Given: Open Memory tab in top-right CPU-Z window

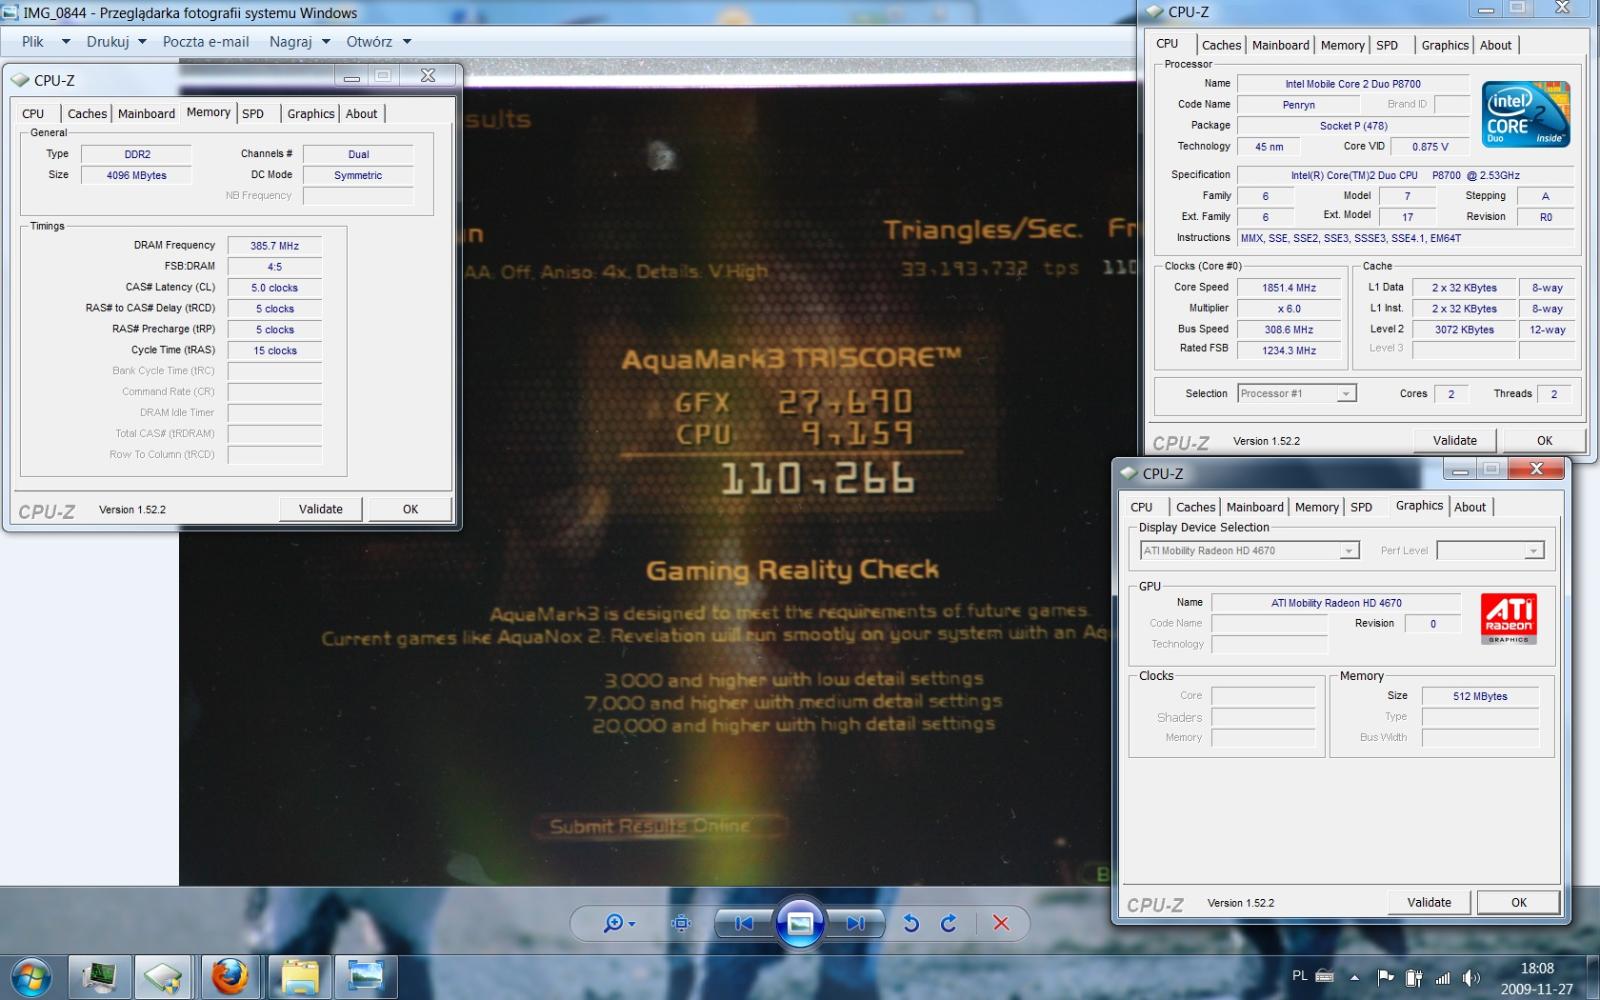Looking at the screenshot, I should click(1342, 45).
